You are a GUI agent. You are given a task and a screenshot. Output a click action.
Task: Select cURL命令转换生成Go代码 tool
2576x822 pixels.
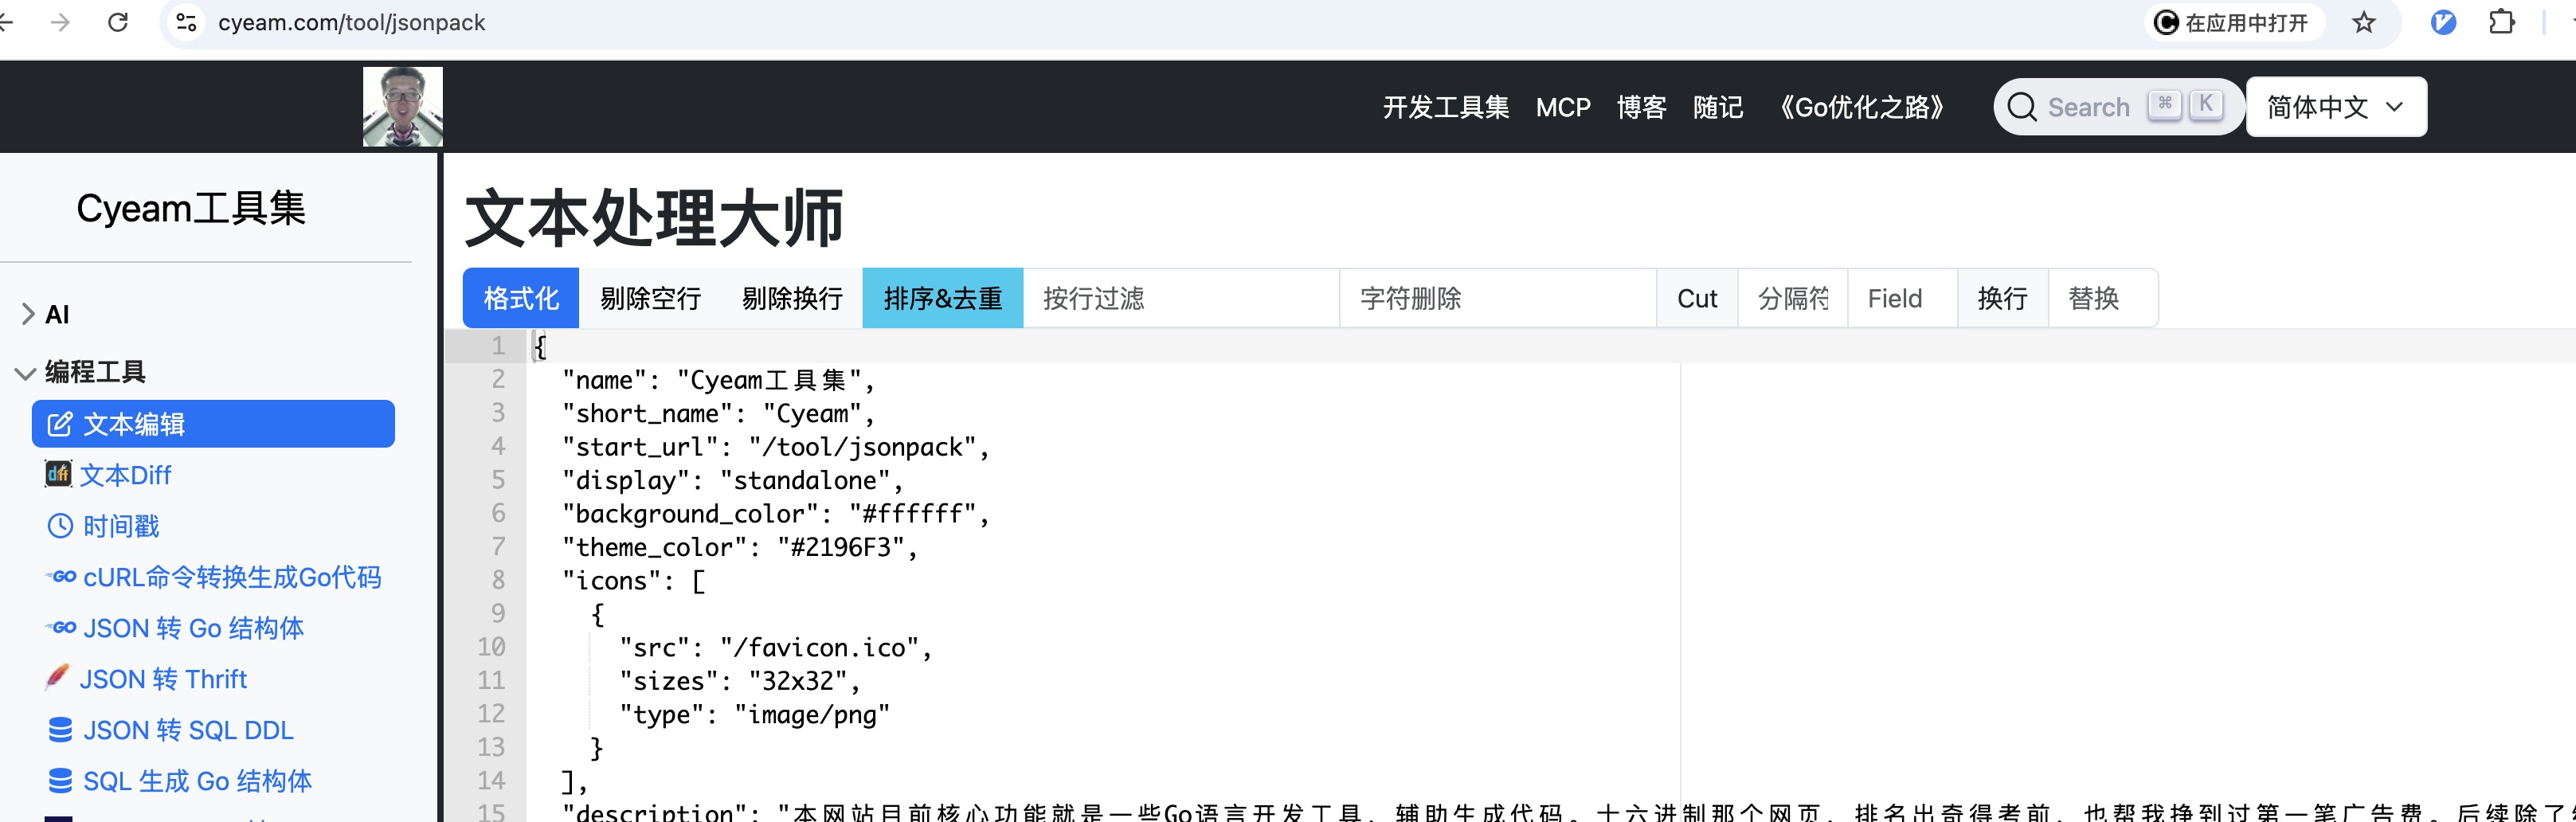230,577
